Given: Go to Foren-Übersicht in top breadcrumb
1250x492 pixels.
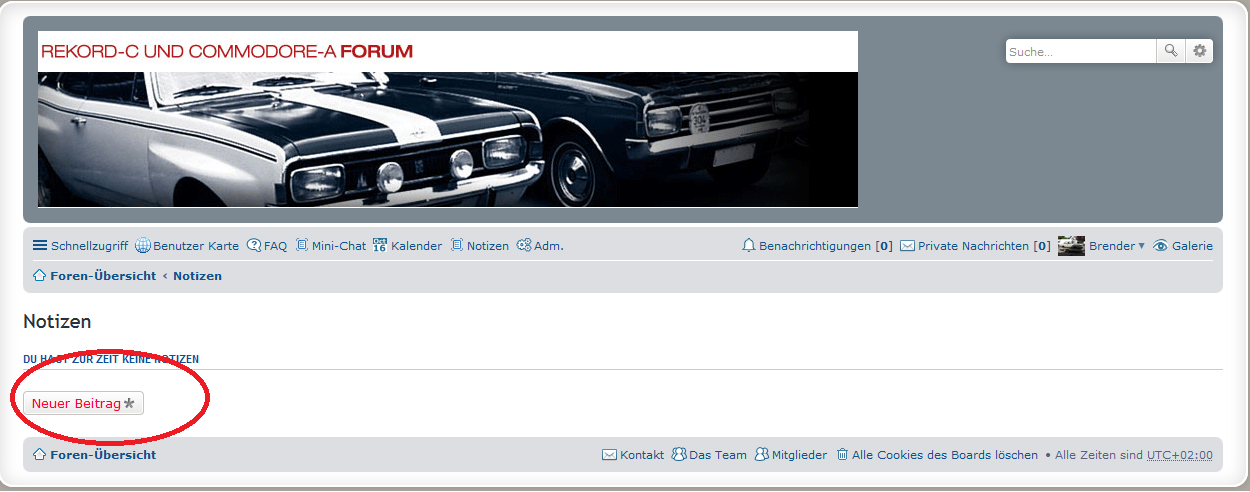Looking at the screenshot, I should coord(95,276).
